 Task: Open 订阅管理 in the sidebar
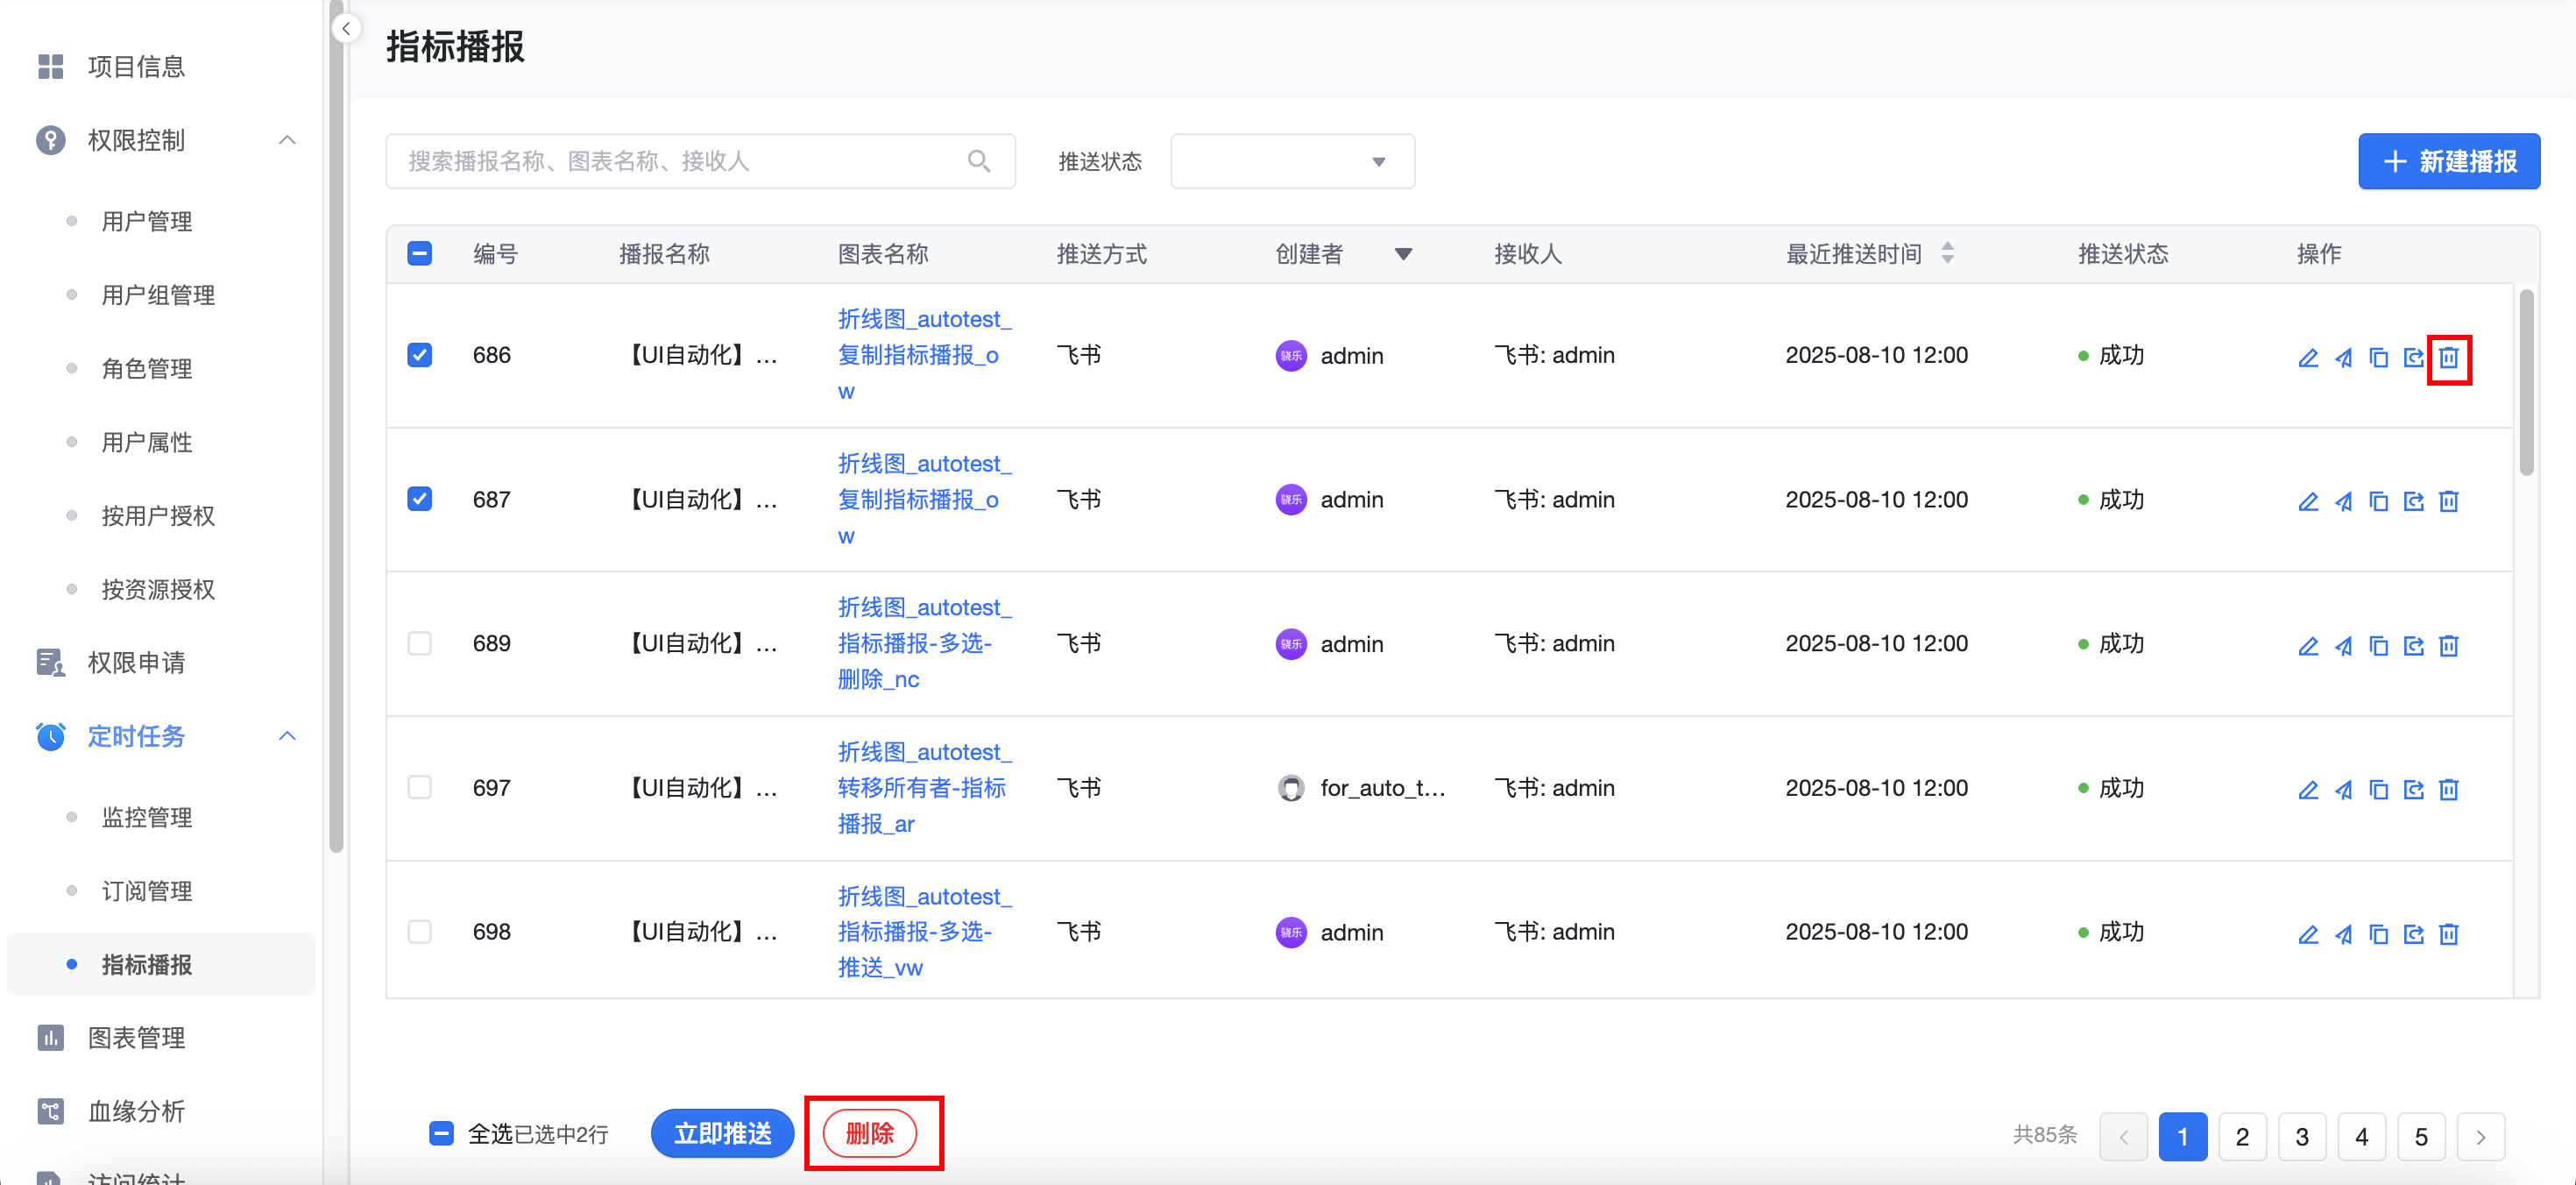pyautogui.click(x=147, y=890)
